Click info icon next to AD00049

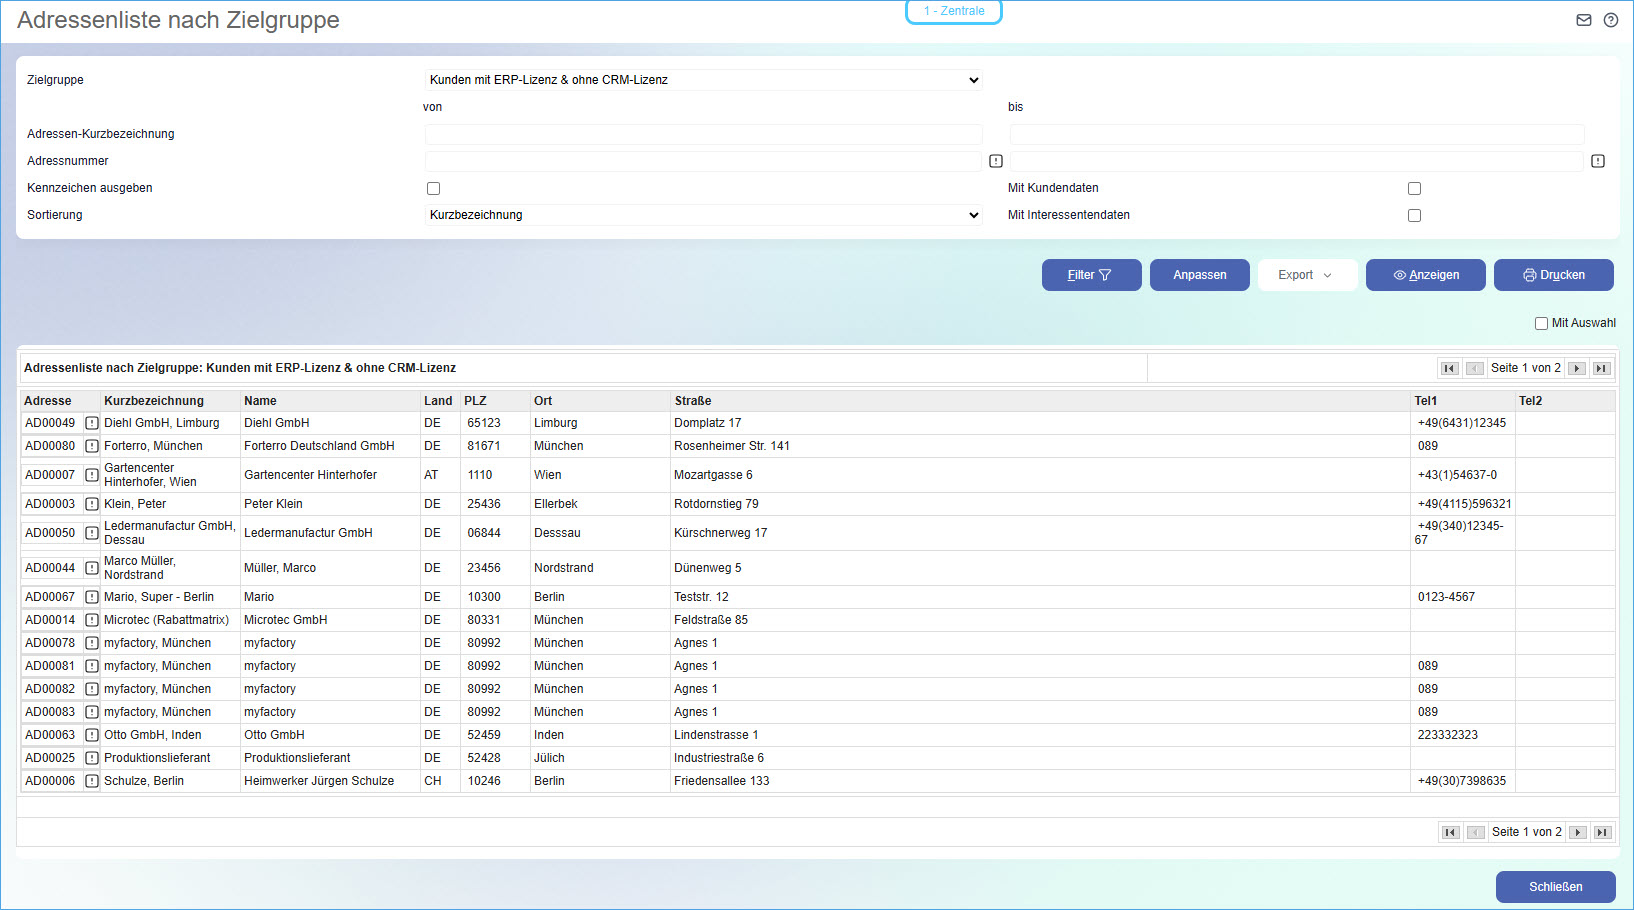(x=92, y=423)
